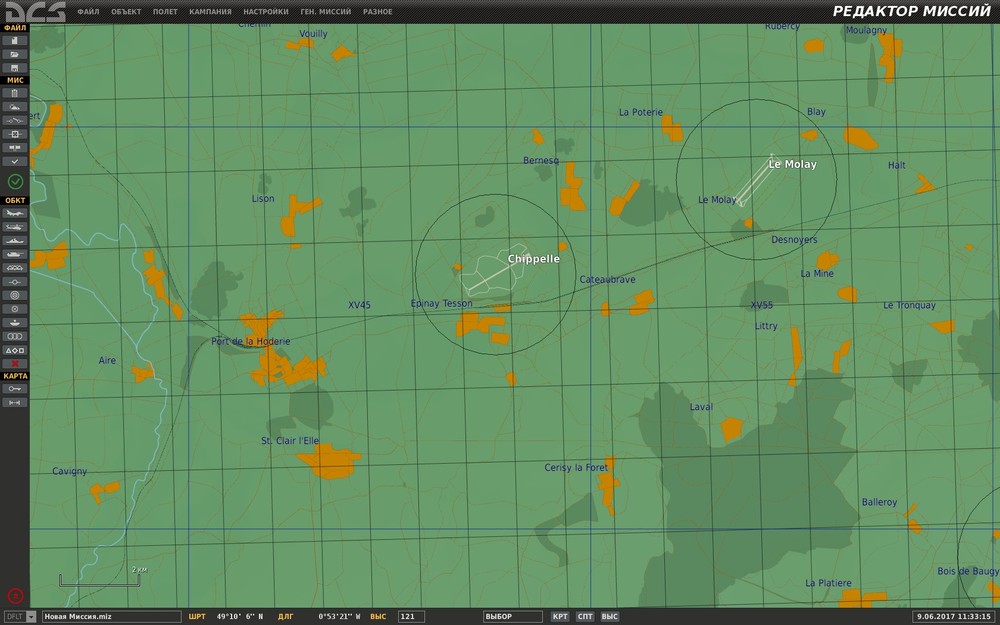
Task: Click the save mission disk icon
Action: pyautogui.click(x=15, y=68)
